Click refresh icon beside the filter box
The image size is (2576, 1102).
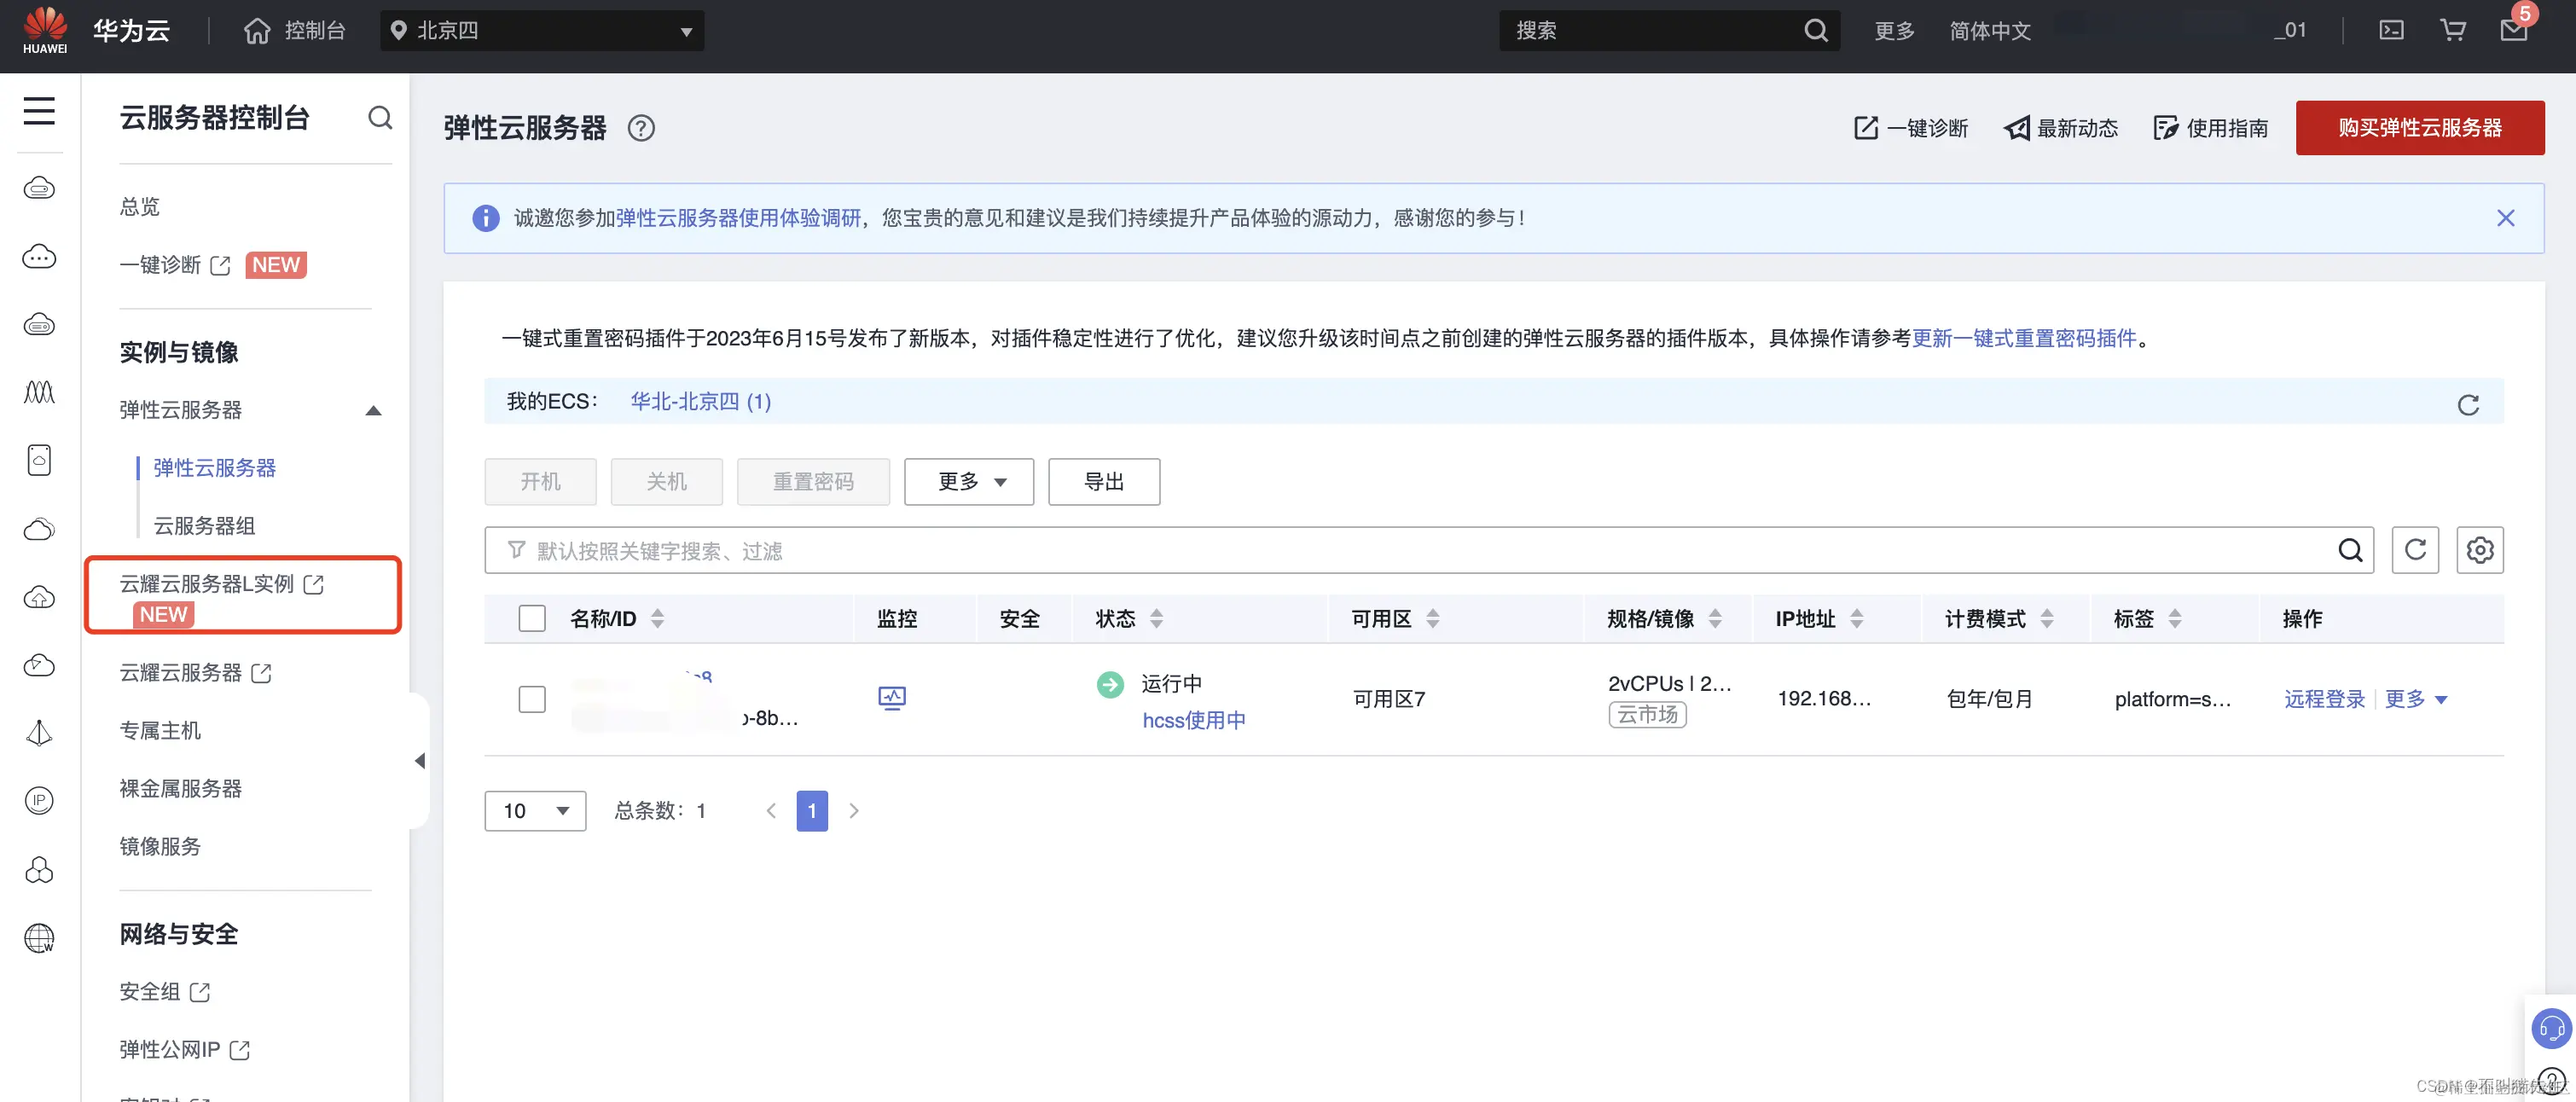tap(2415, 550)
